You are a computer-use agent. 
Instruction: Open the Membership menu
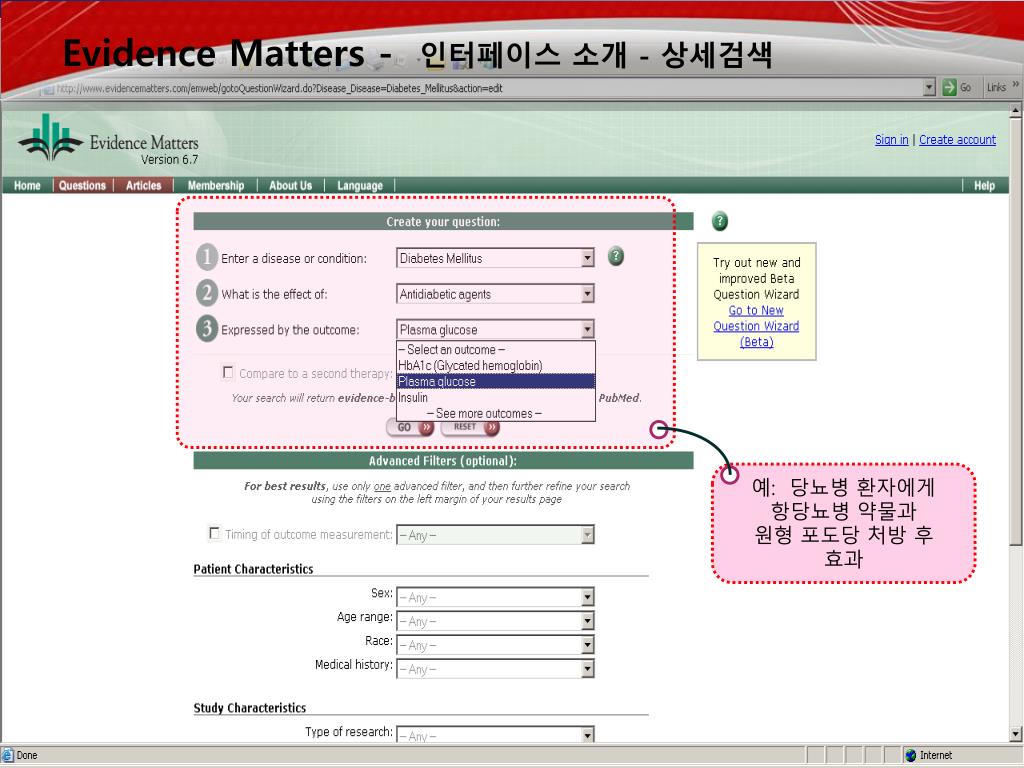click(x=216, y=185)
